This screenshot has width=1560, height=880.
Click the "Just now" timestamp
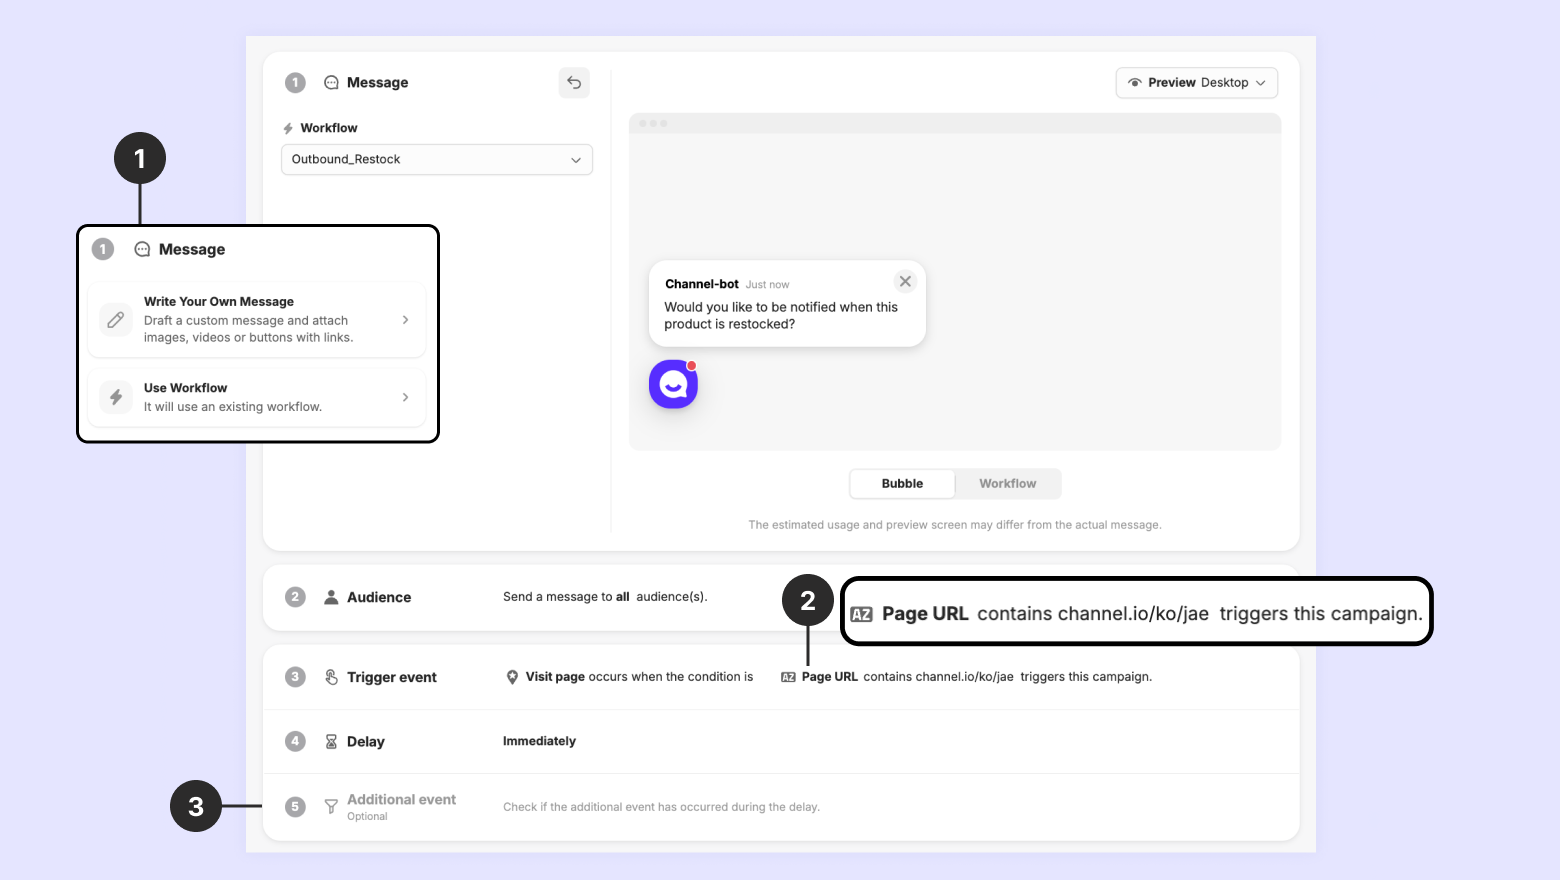[x=767, y=285]
